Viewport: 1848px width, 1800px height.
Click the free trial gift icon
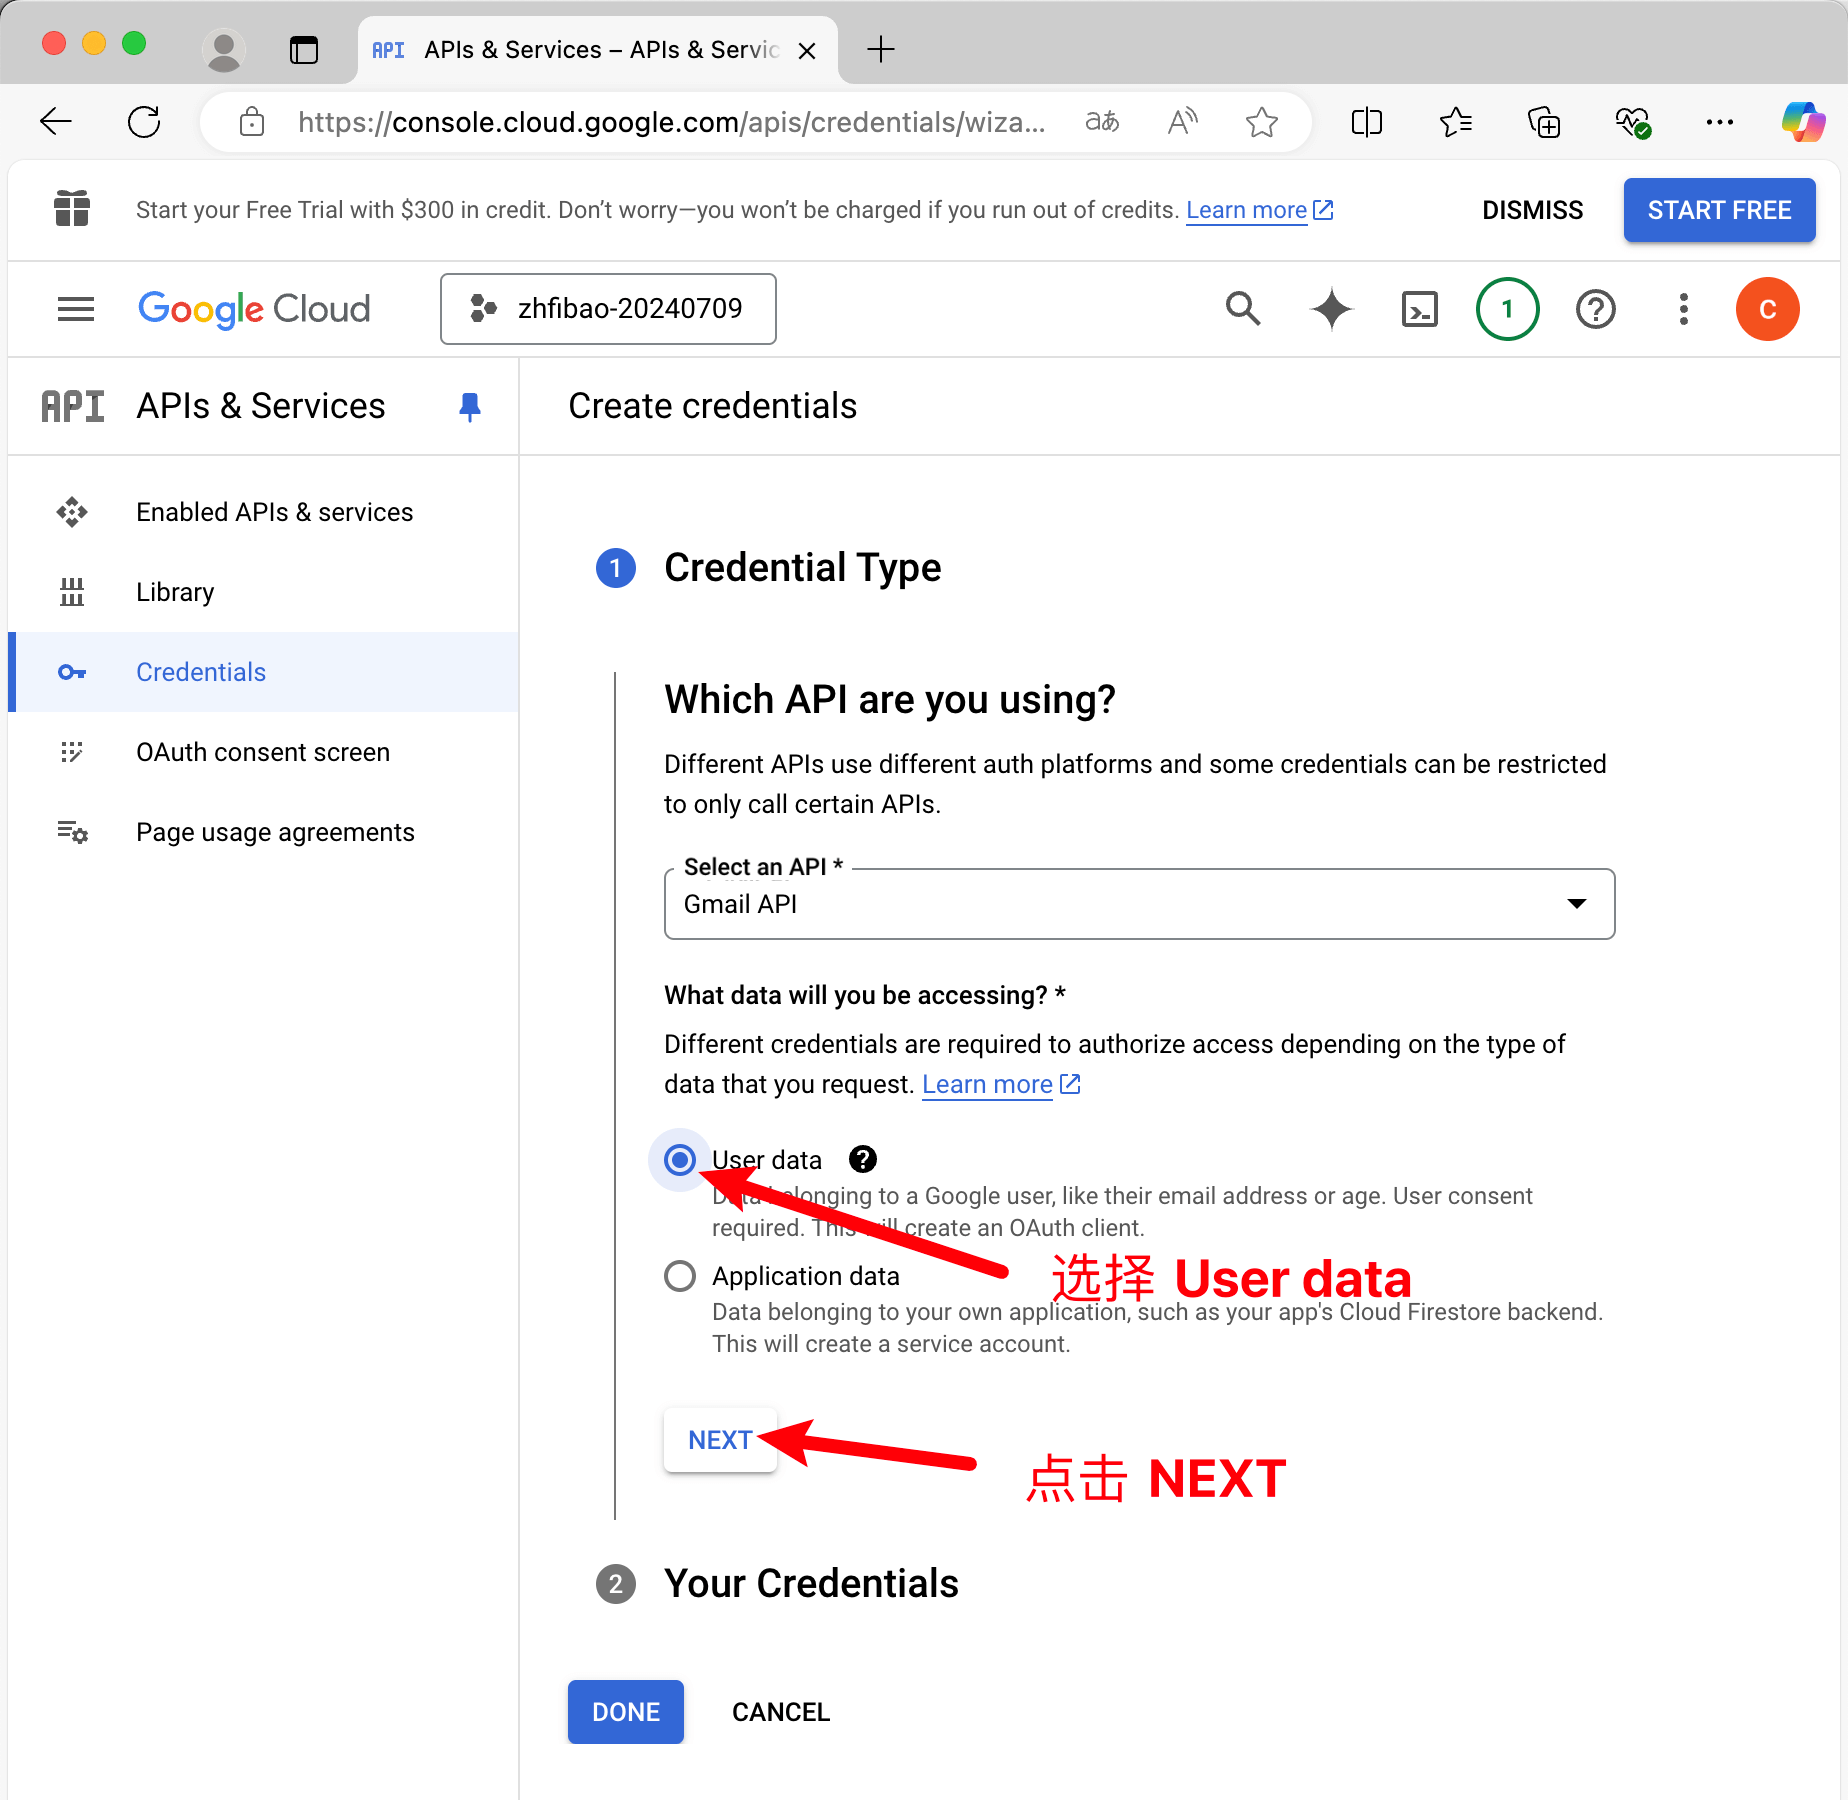tap(72, 209)
